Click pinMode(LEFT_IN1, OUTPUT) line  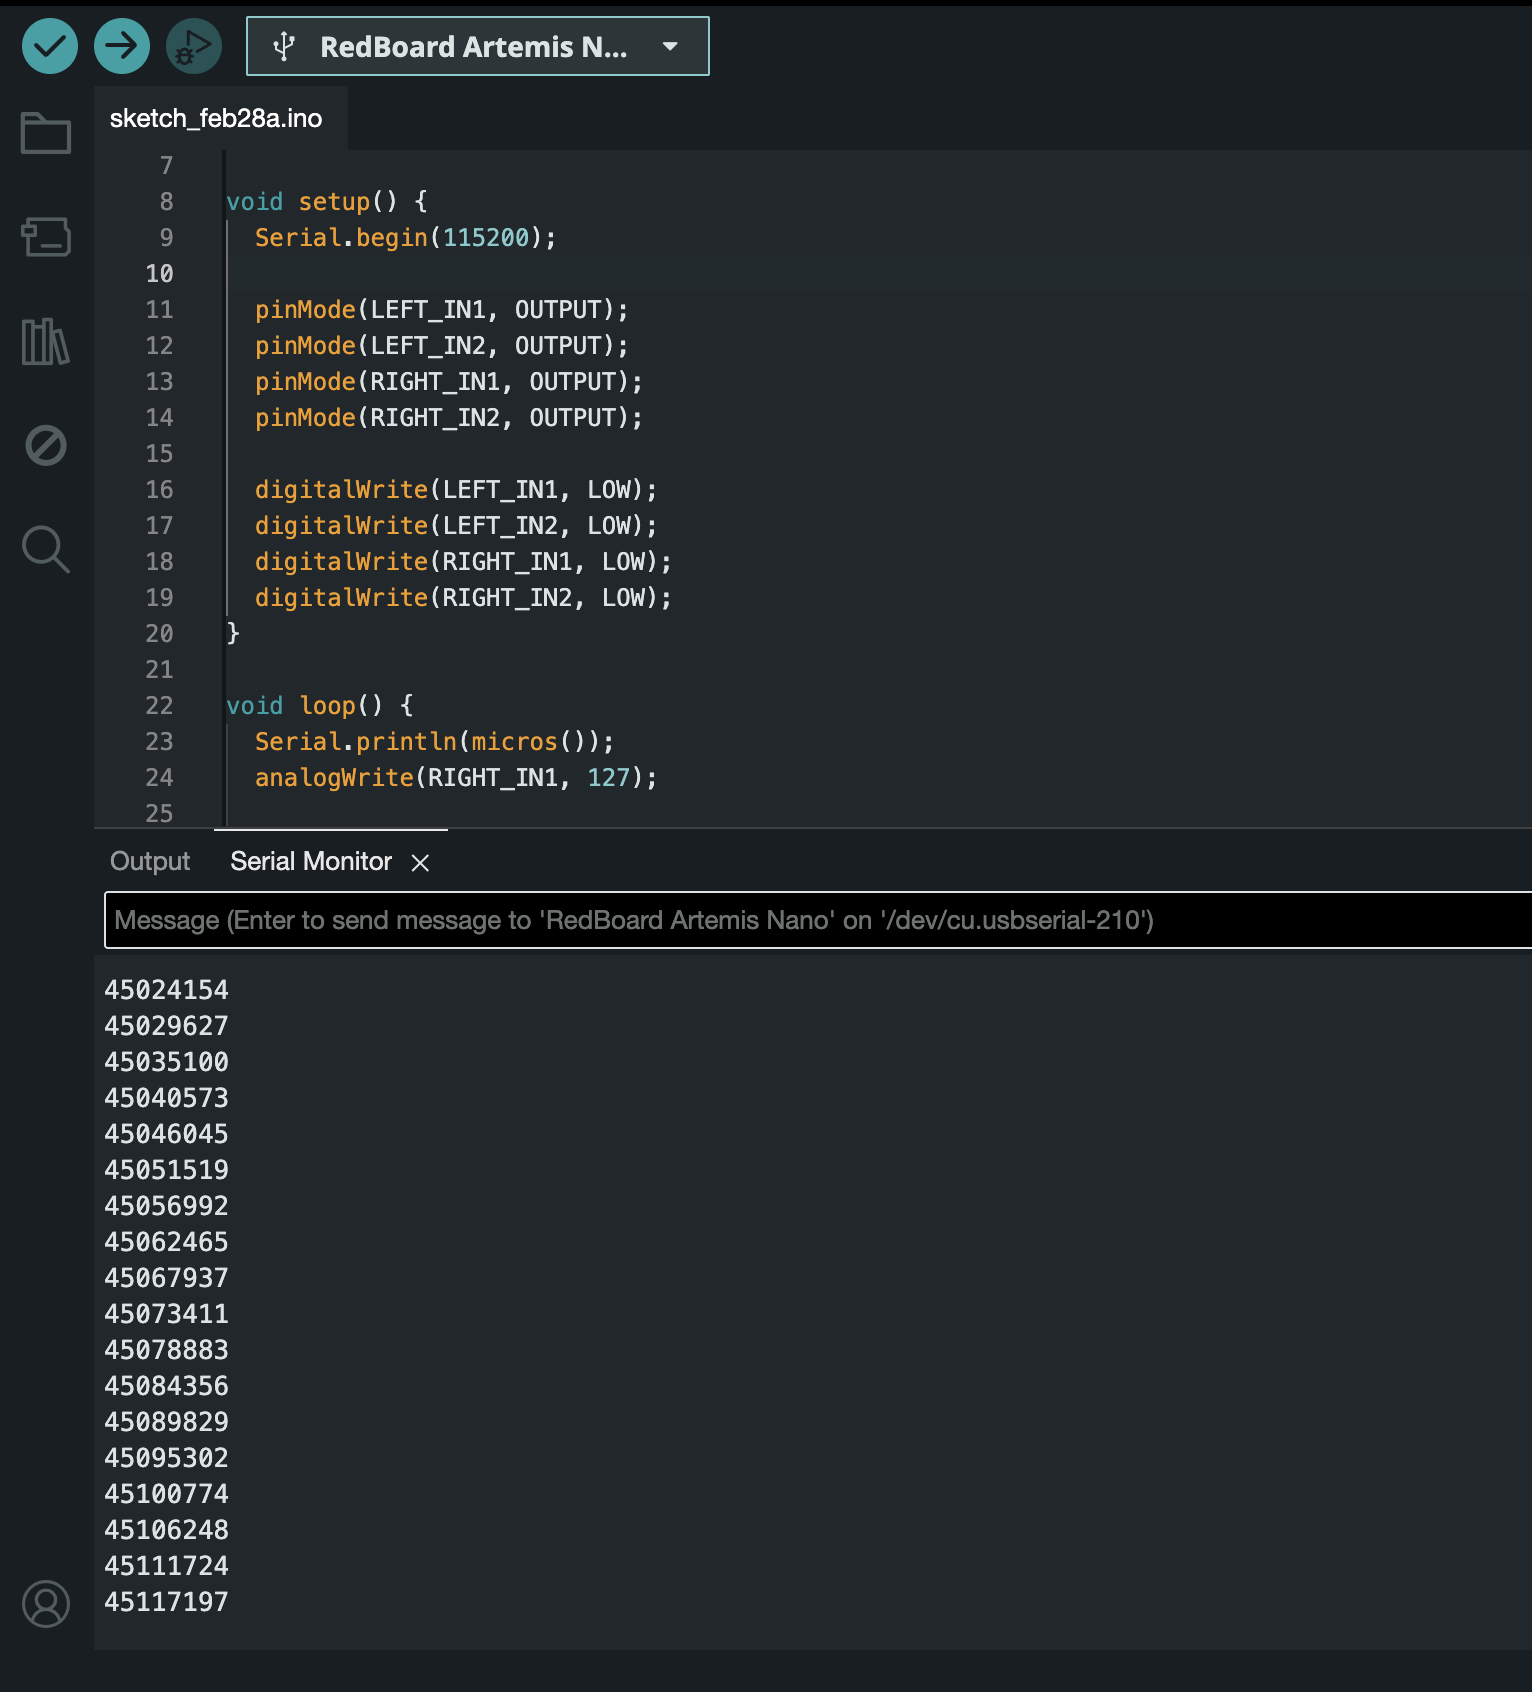tap(441, 309)
